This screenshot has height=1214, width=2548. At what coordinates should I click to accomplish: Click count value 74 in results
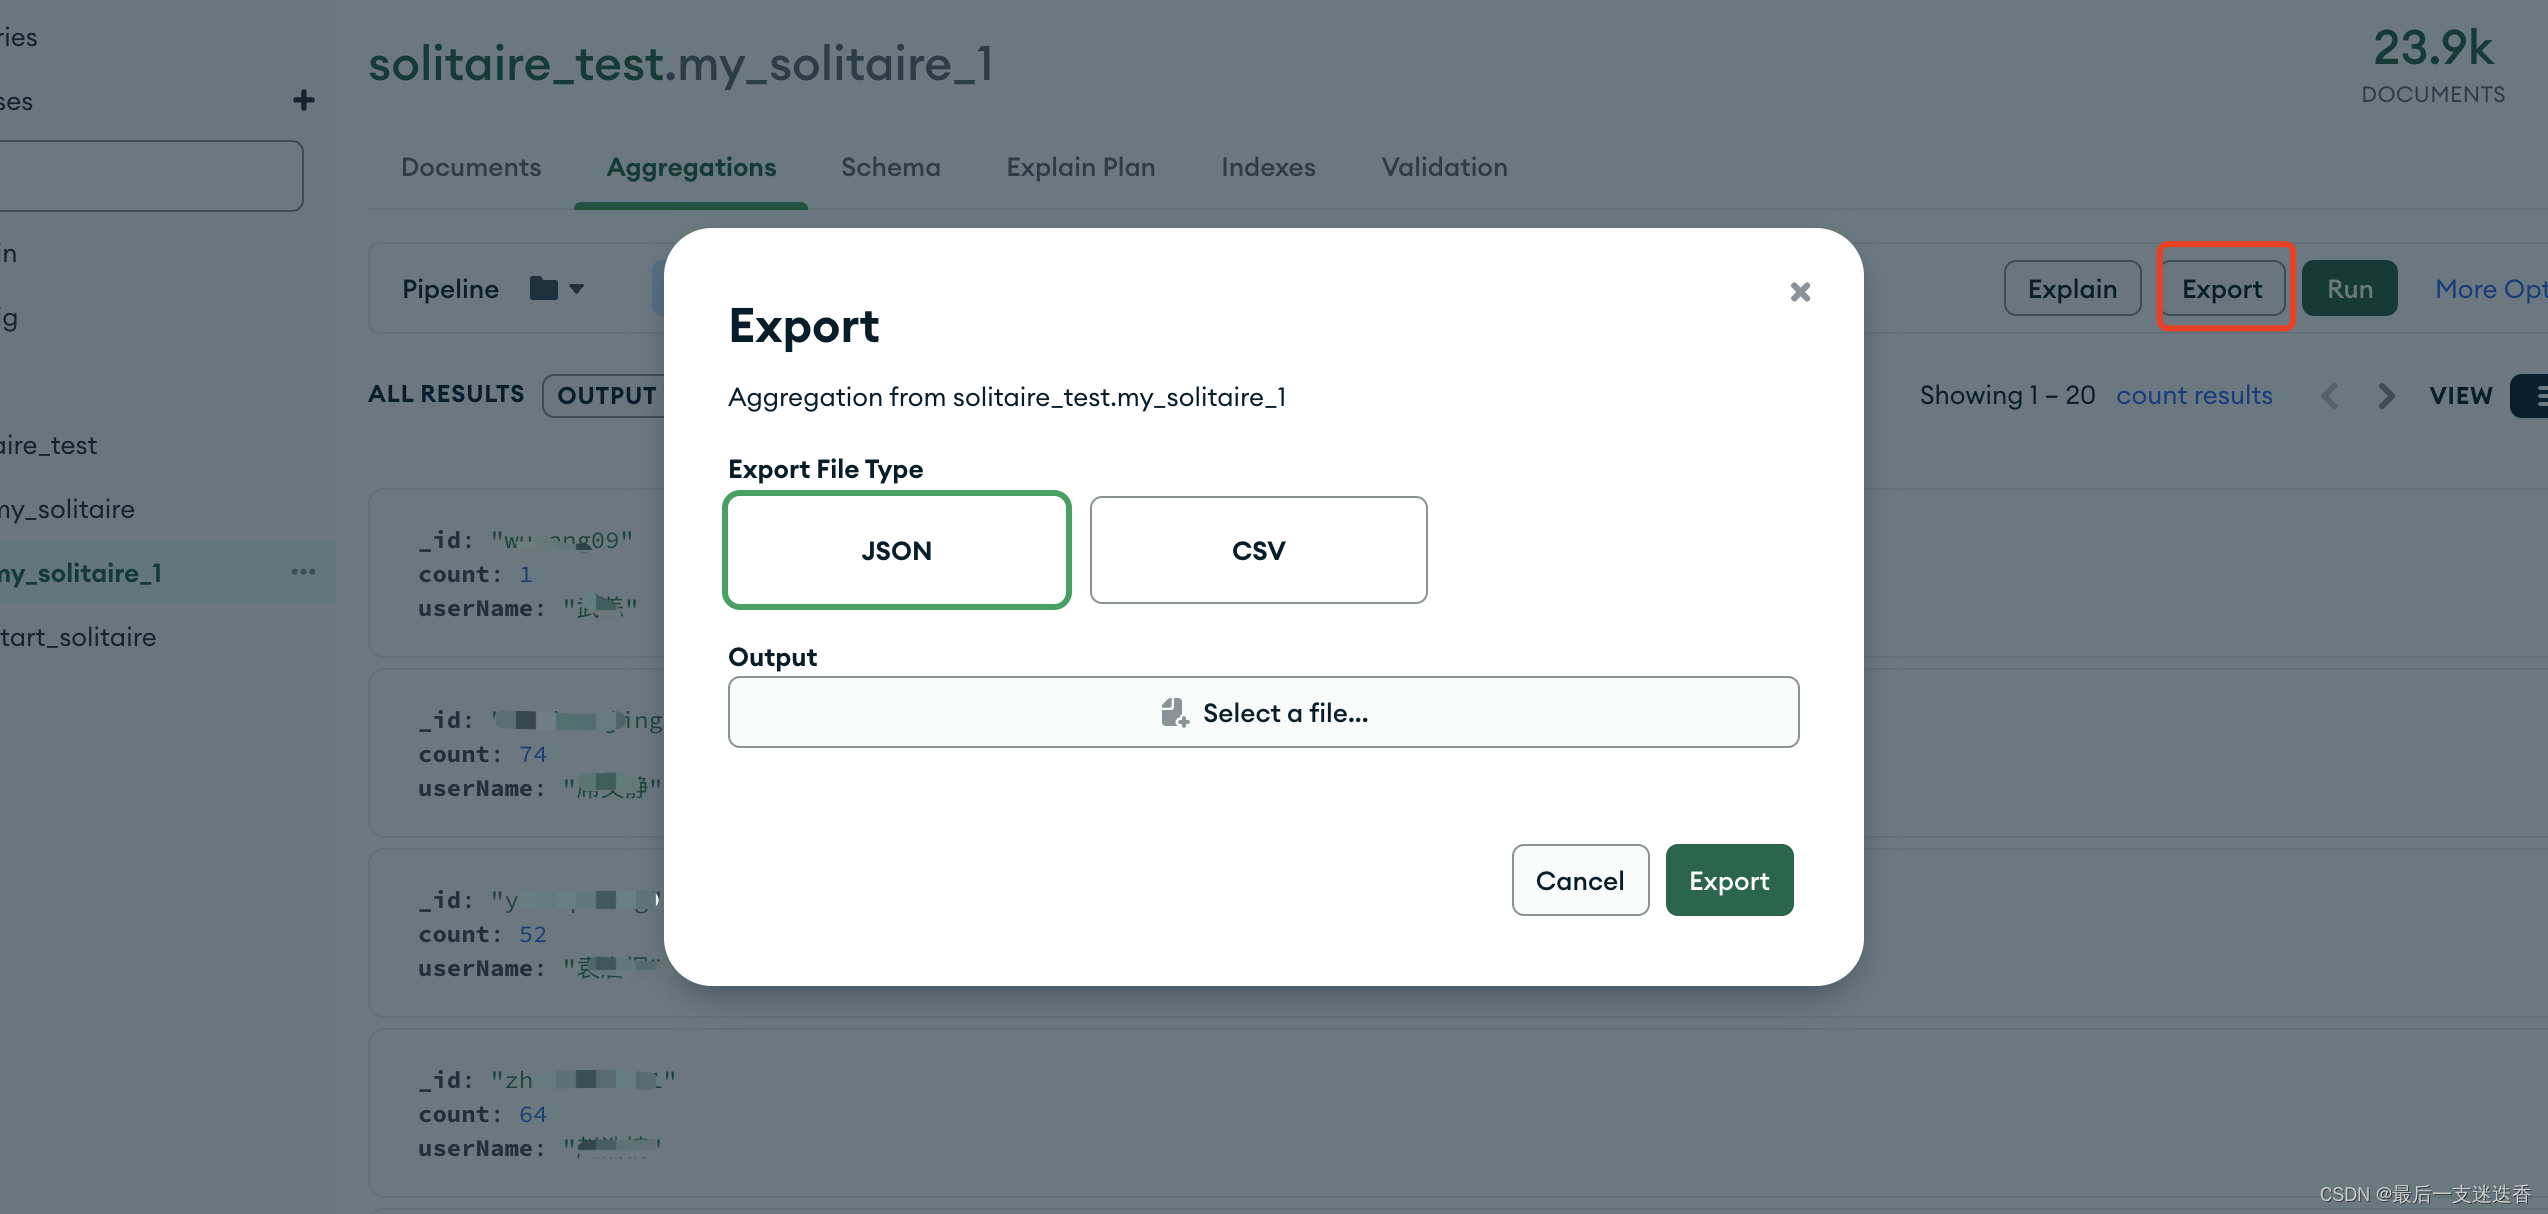coord(532,754)
